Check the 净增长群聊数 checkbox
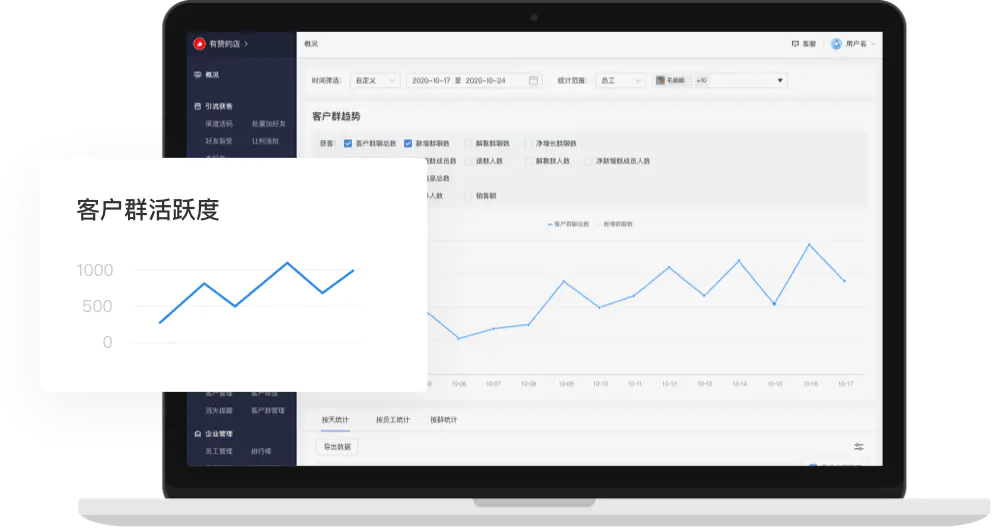The width and height of the screenshot is (992, 528). (x=528, y=144)
